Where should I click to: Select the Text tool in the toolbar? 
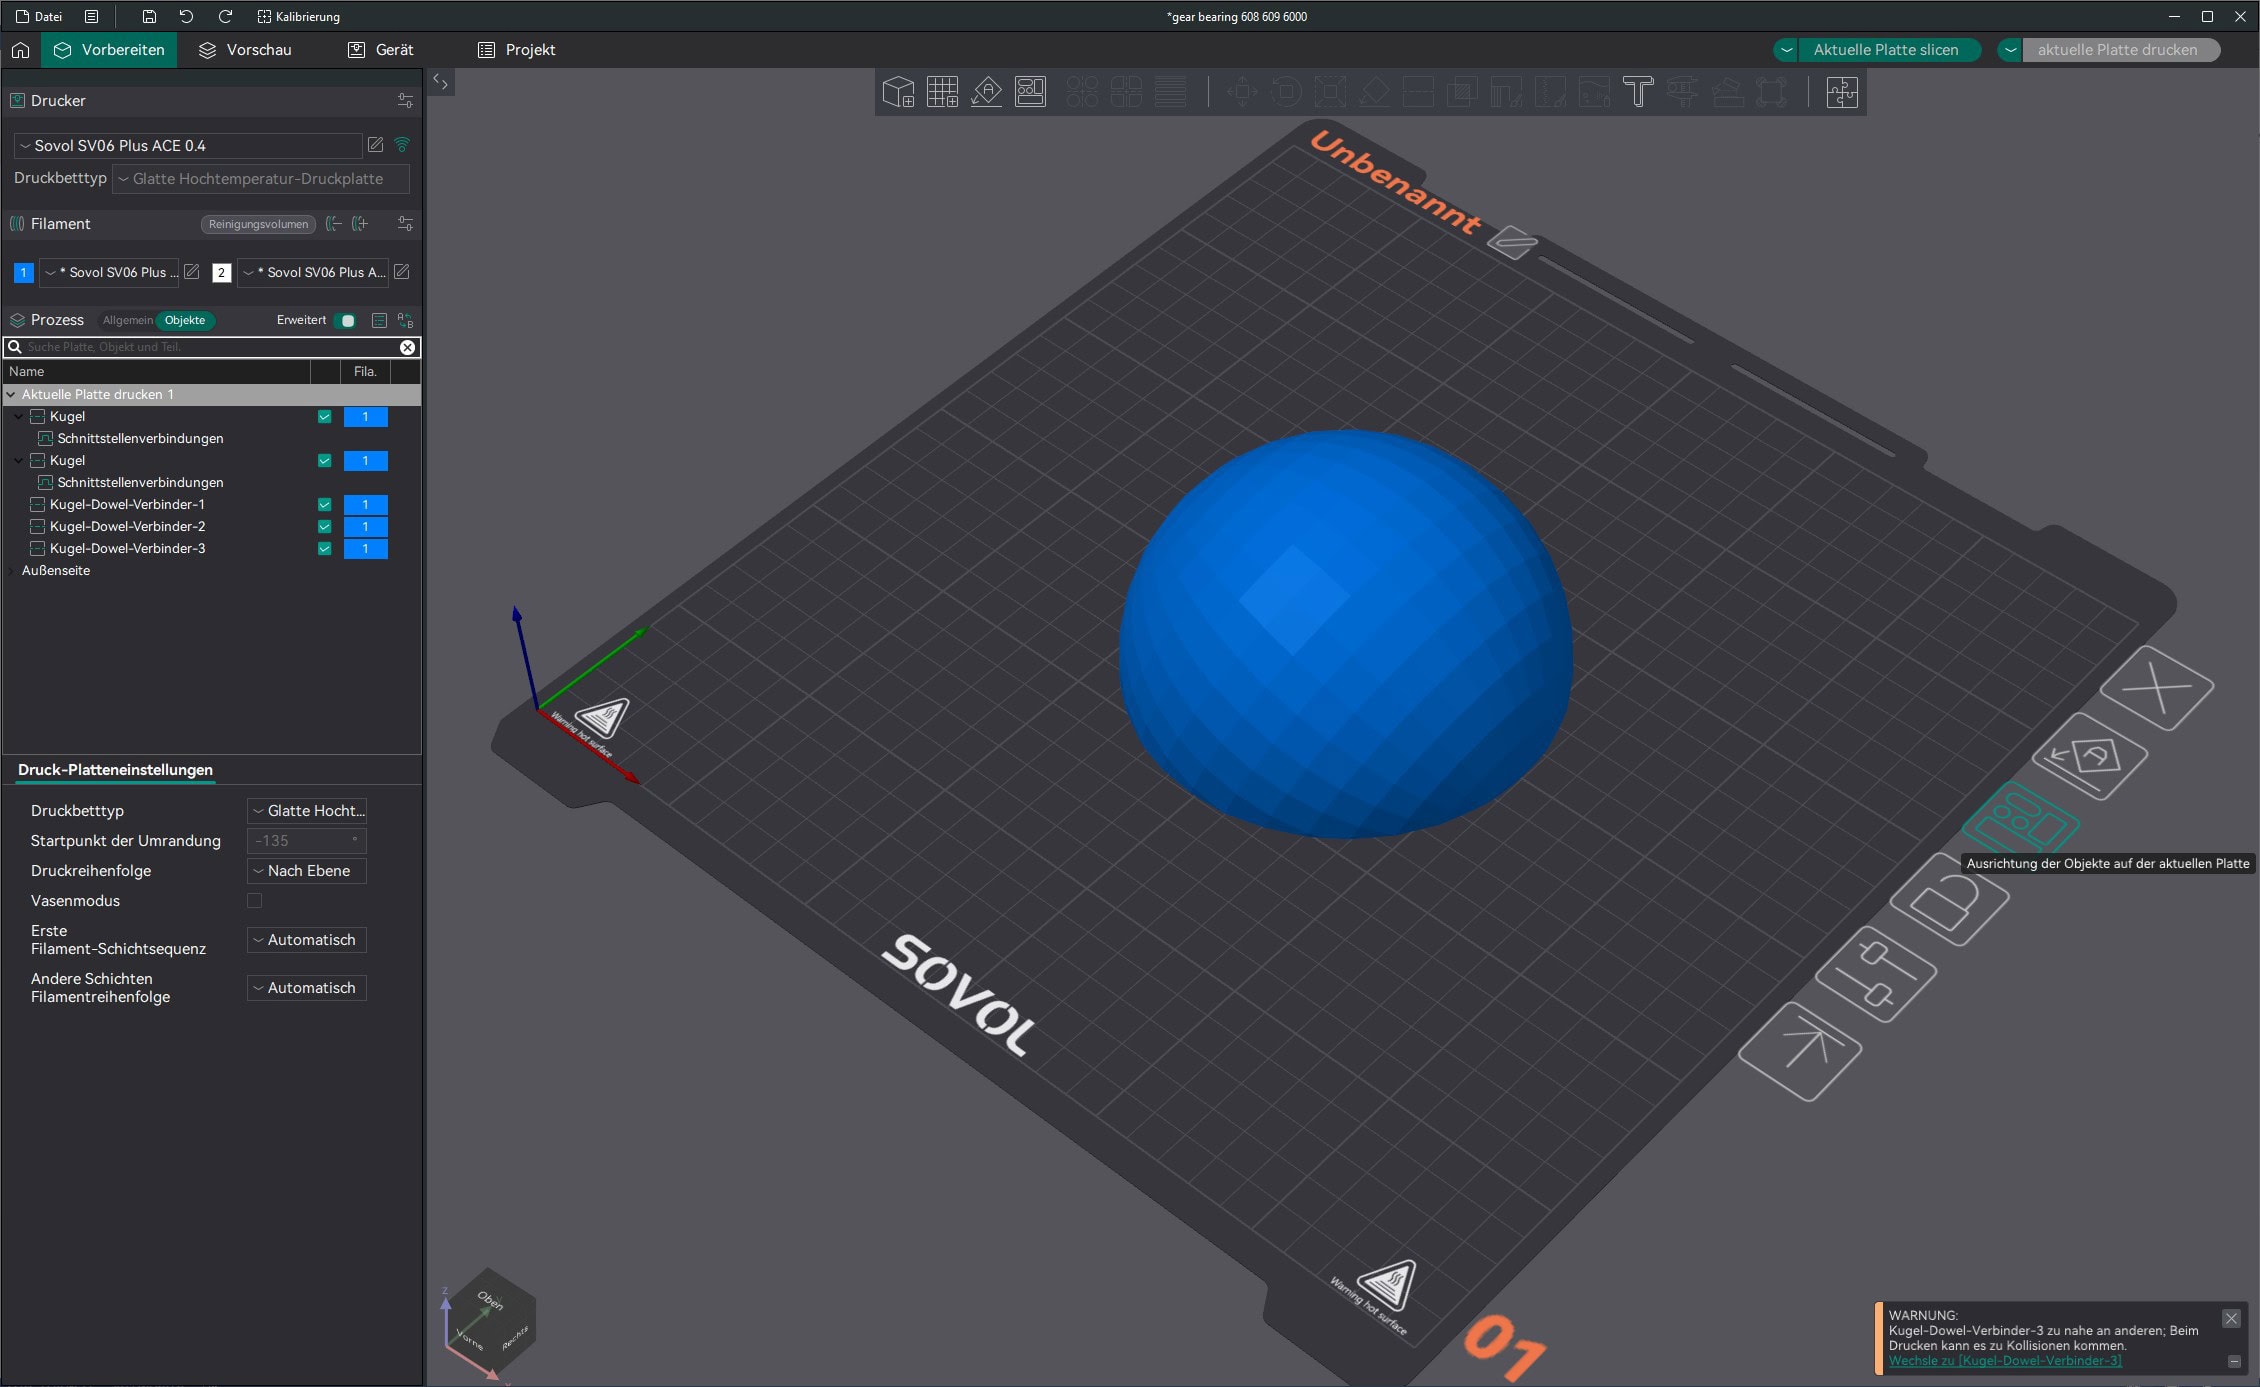[x=1638, y=92]
